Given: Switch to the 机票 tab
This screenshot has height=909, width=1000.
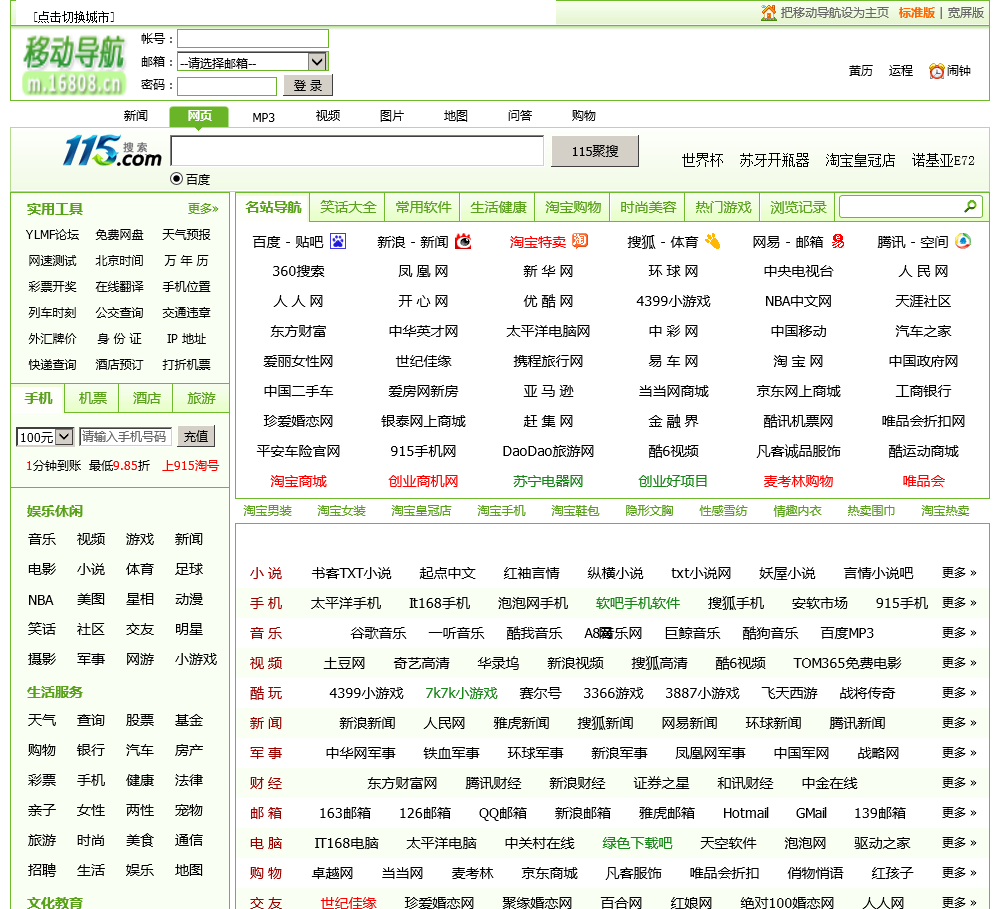Looking at the screenshot, I should 93,398.
